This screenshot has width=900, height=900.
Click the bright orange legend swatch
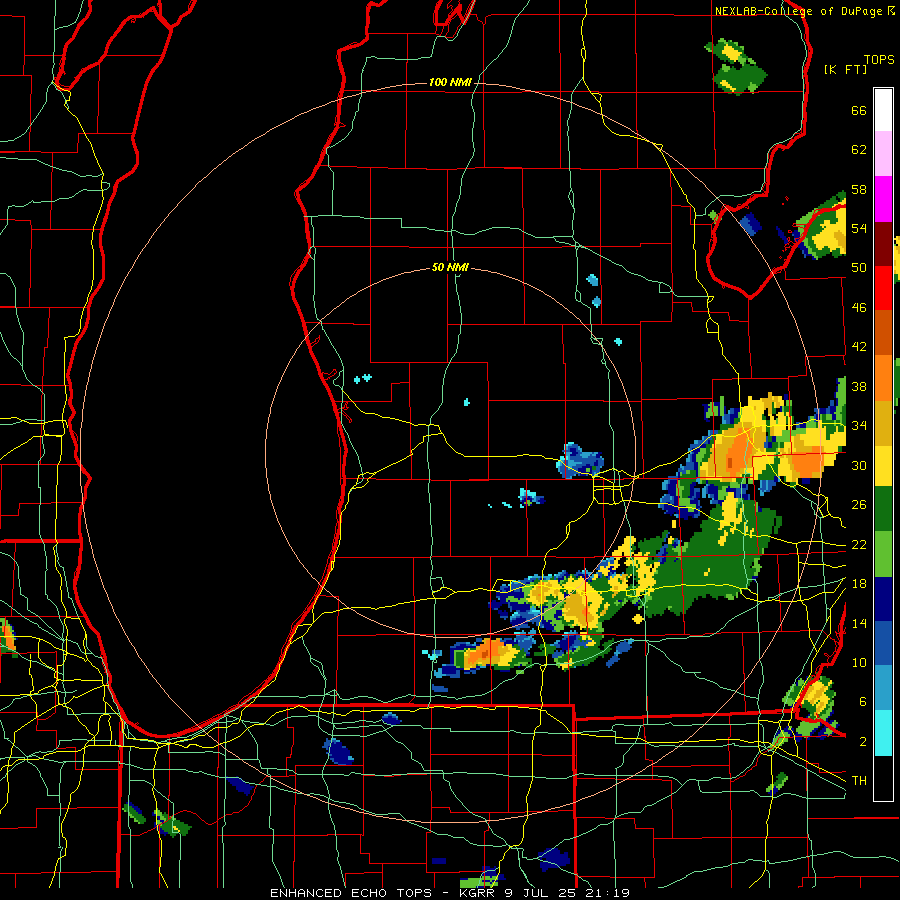point(883,378)
